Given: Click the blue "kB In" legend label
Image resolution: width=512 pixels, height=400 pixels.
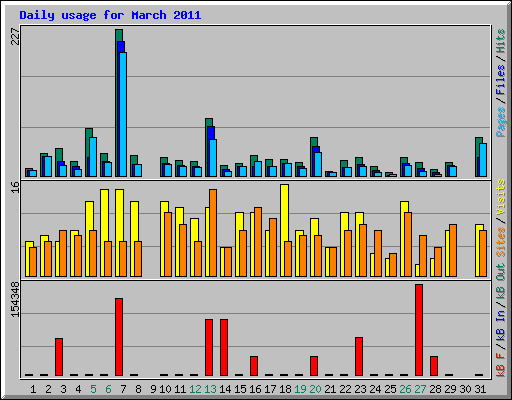Looking at the screenshot, I should (501, 325).
